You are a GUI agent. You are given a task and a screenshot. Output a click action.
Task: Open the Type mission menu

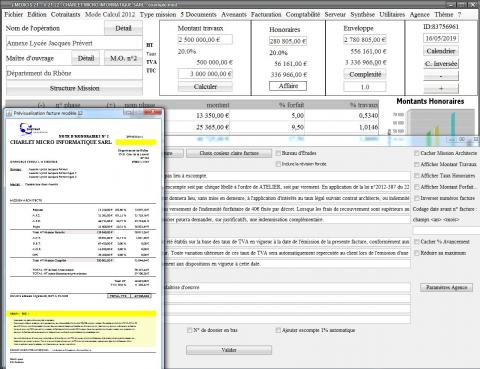(x=158, y=15)
